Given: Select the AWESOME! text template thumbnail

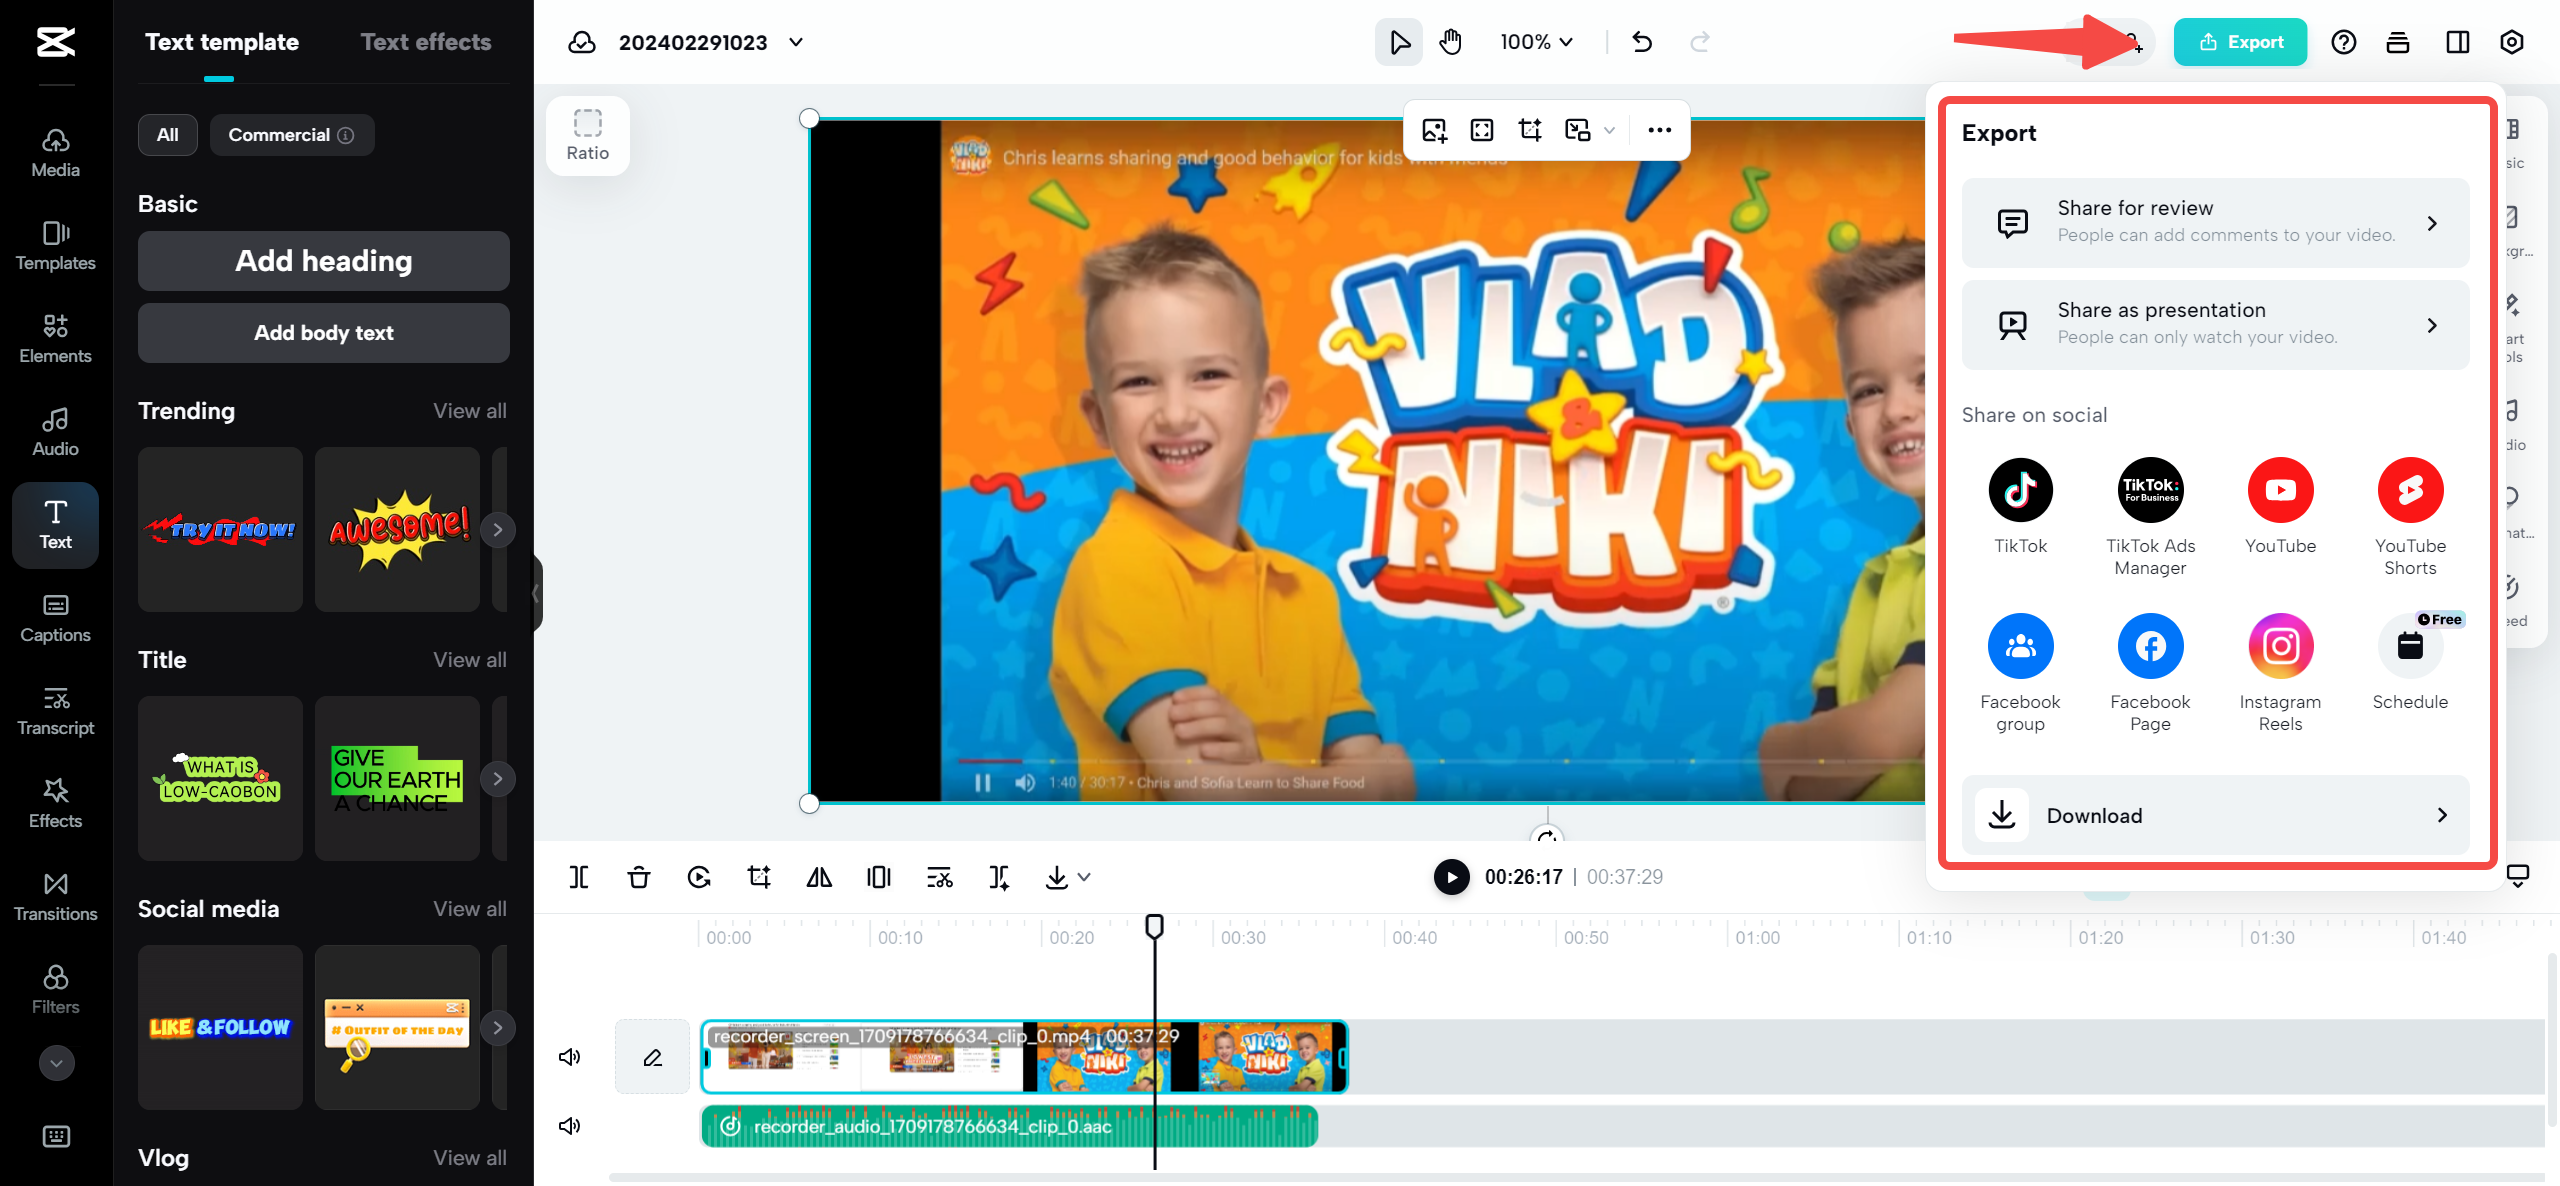Looking at the screenshot, I should (396, 529).
